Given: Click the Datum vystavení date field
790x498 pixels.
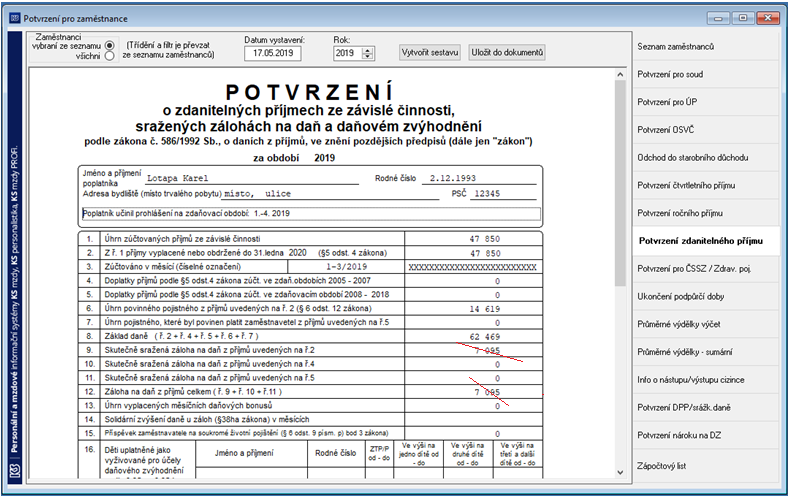Looking at the screenshot, I should (273, 53).
